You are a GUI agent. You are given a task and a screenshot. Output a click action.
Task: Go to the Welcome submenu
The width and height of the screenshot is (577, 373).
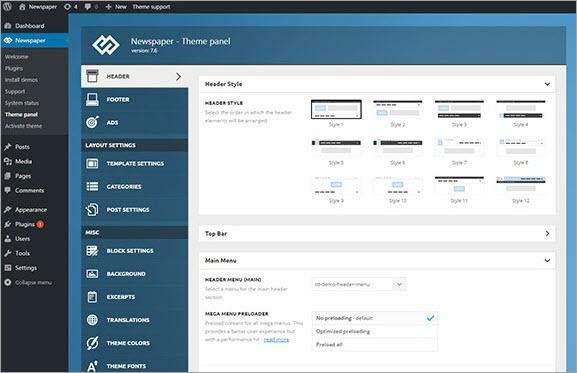[x=17, y=57]
